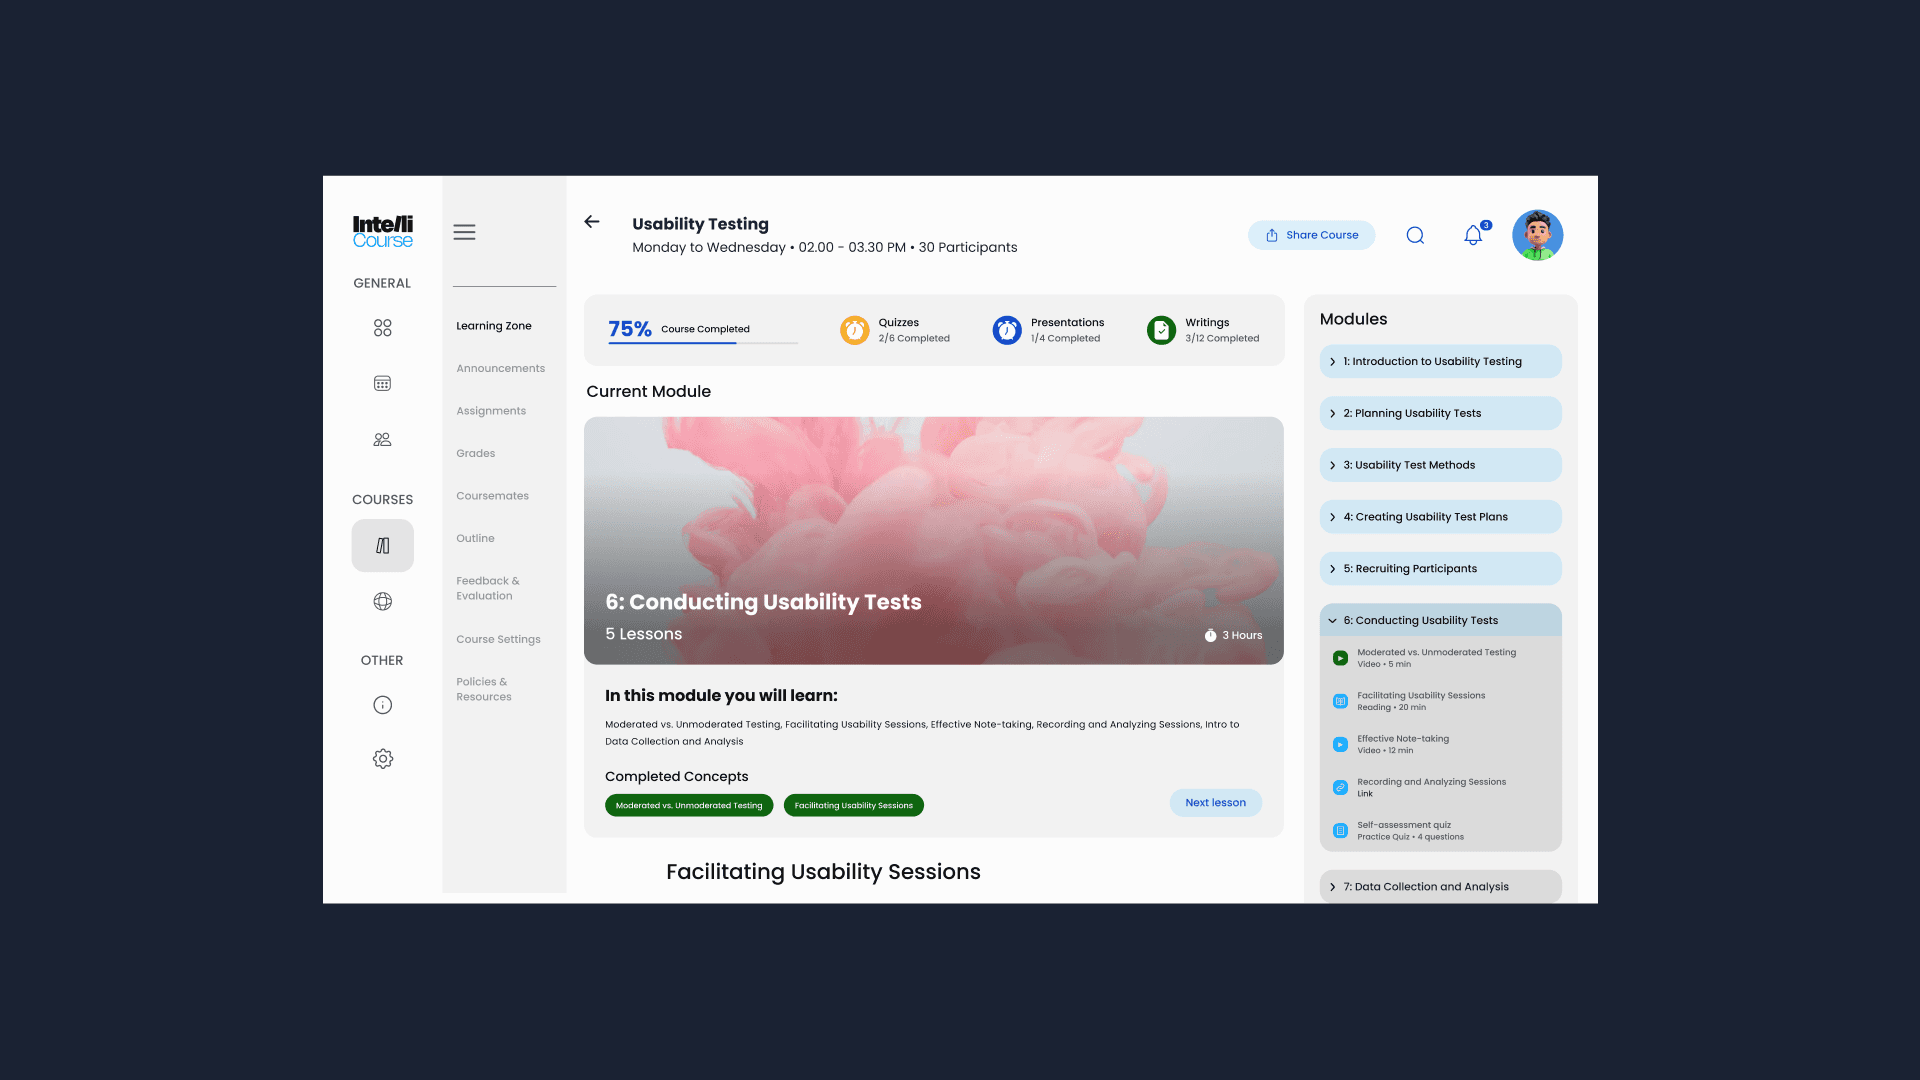This screenshot has width=1920, height=1080.
Task: Click the Share Course button
Action: 1311,236
